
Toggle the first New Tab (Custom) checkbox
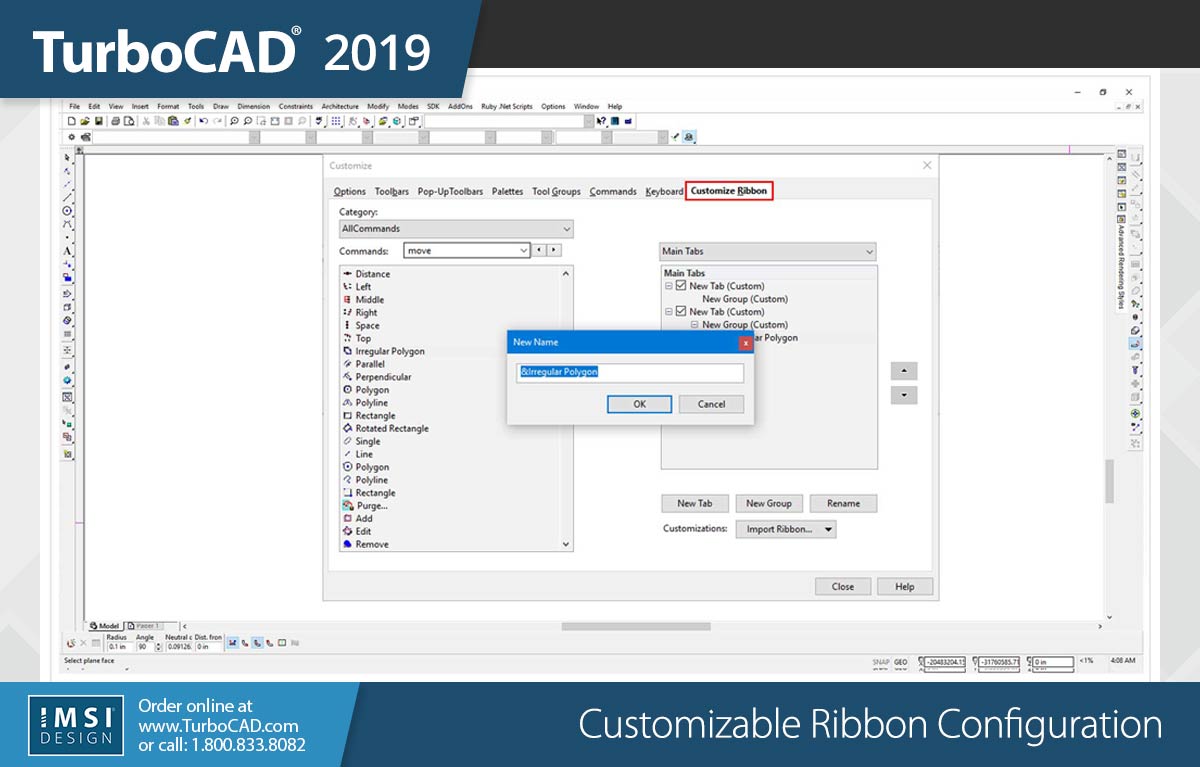(x=681, y=286)
